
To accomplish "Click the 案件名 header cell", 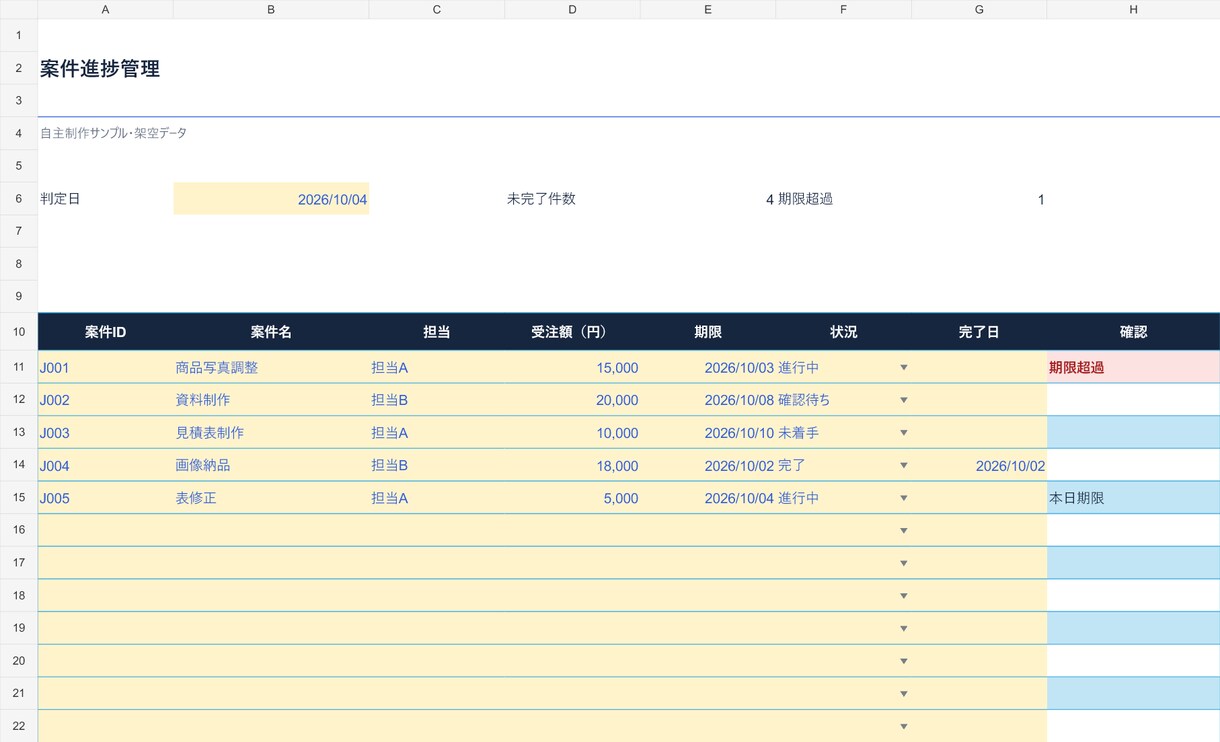I will (x=271, y=332).
